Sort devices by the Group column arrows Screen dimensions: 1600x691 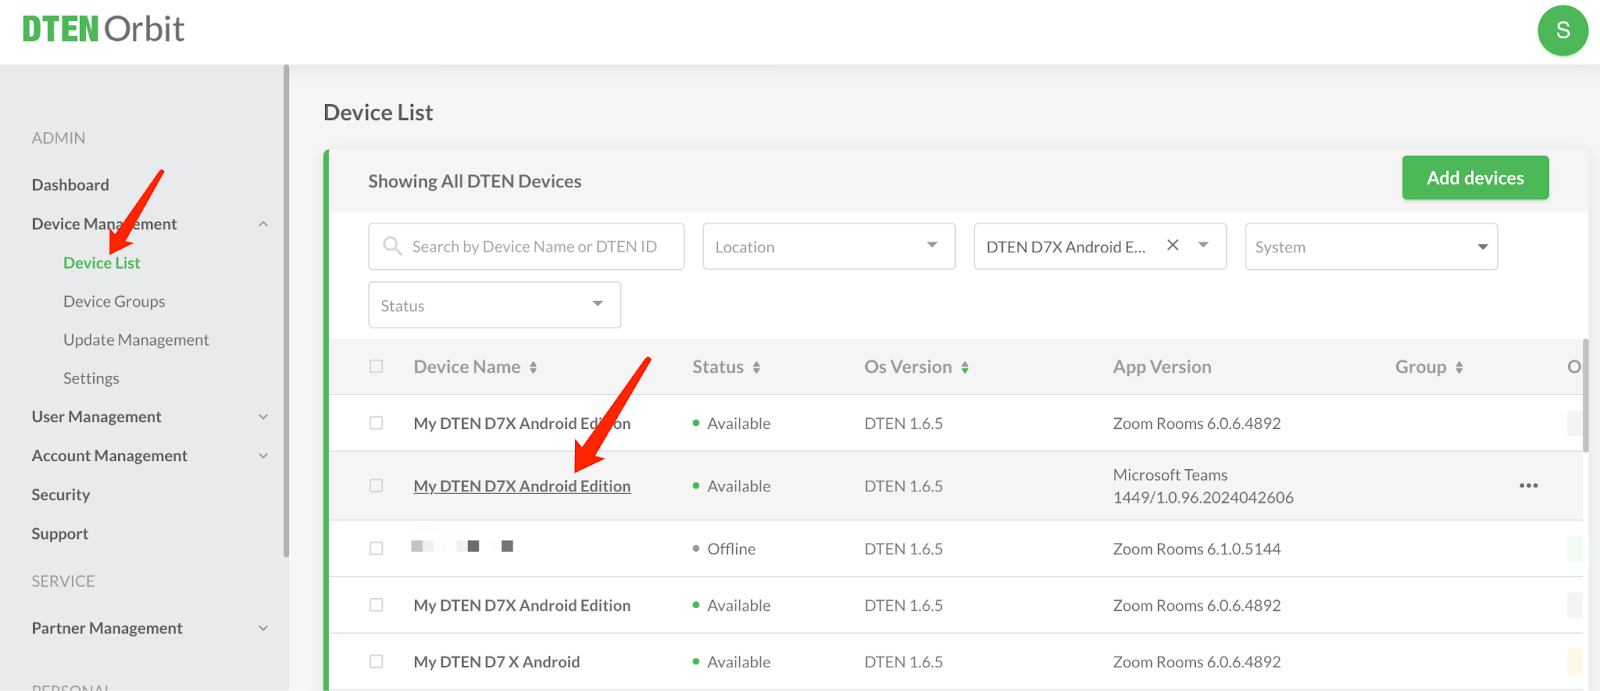(x=1459, y=367)
